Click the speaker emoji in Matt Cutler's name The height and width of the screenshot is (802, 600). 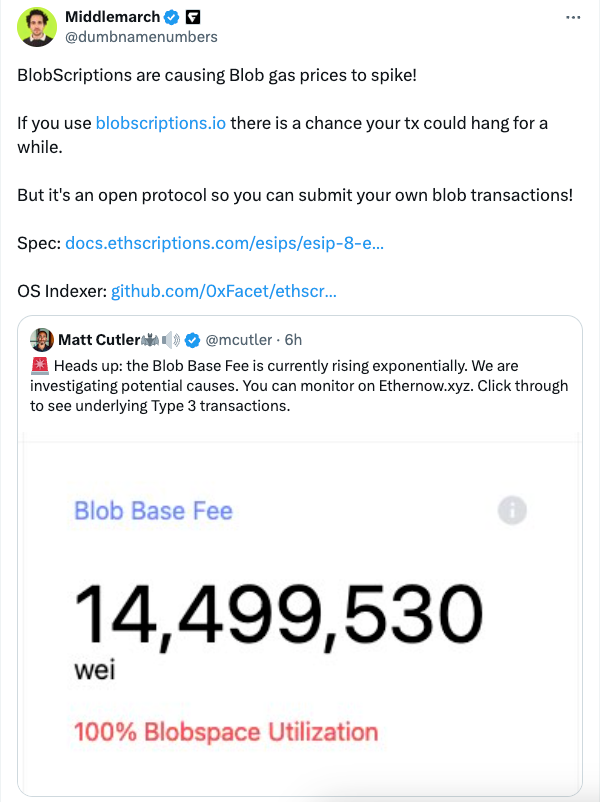click(170, 340)
